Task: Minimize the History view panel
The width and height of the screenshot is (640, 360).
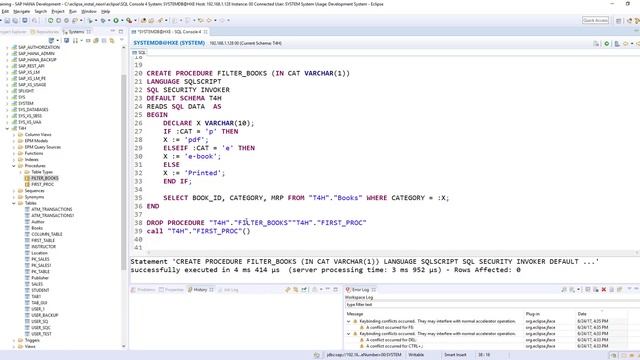Action: pos(328,289)
